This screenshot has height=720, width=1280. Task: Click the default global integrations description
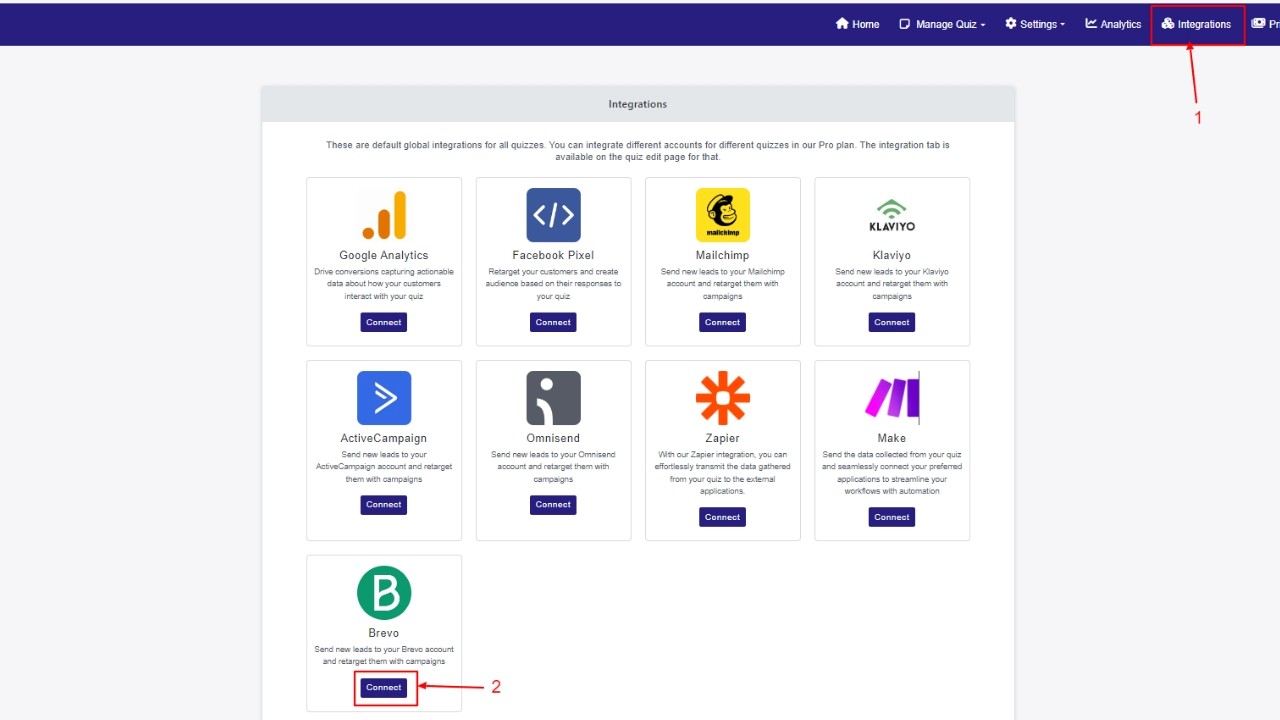click(638, 151)
